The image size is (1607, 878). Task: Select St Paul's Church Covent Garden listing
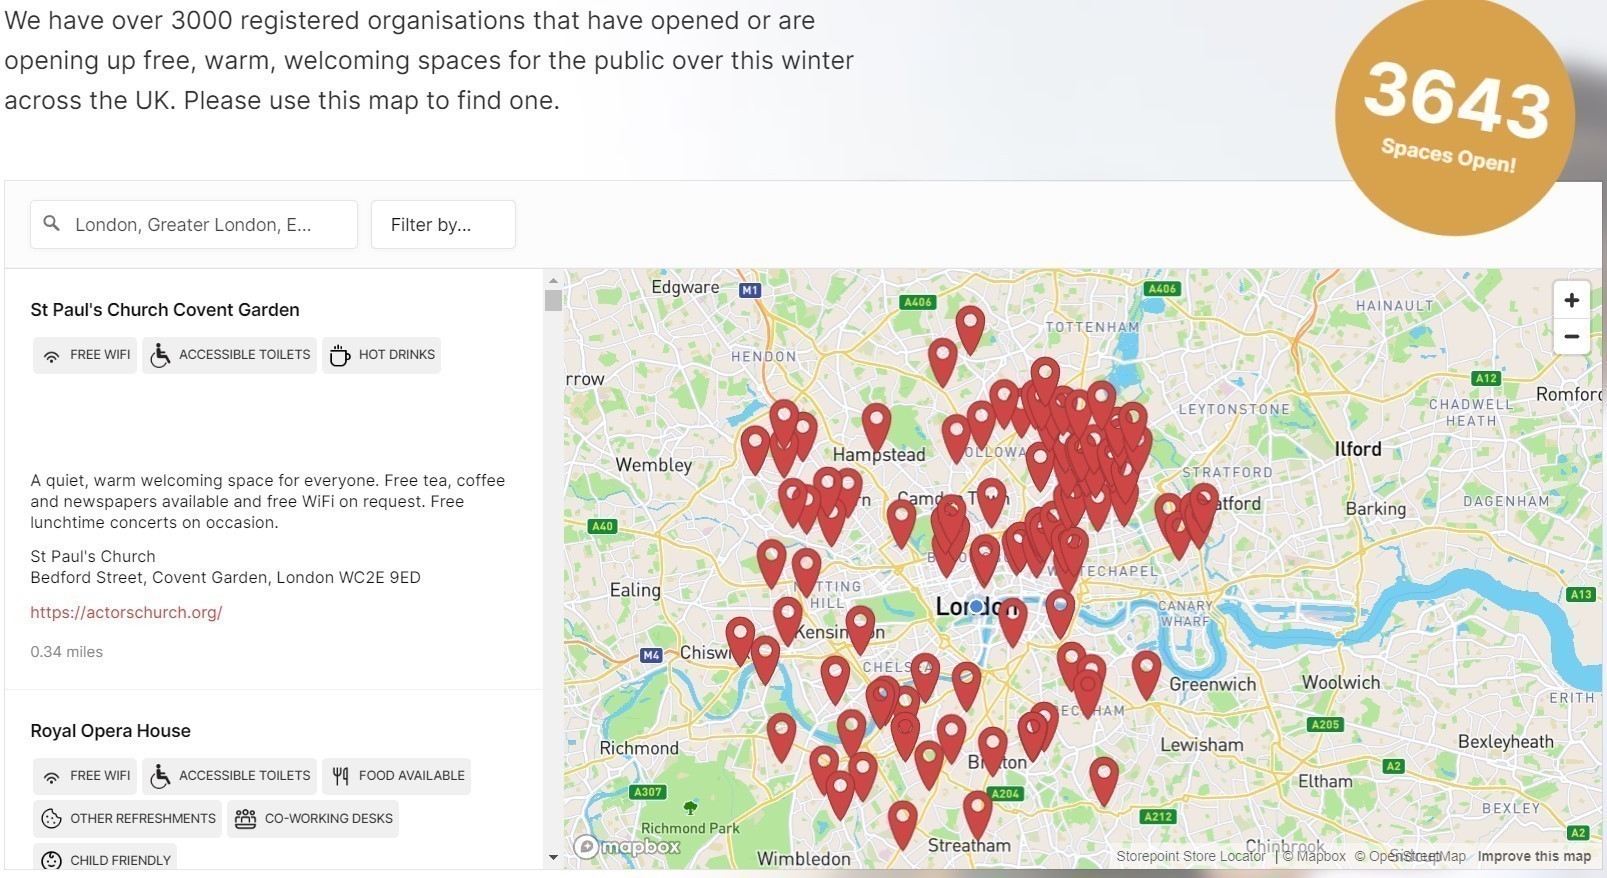(165, 310)
